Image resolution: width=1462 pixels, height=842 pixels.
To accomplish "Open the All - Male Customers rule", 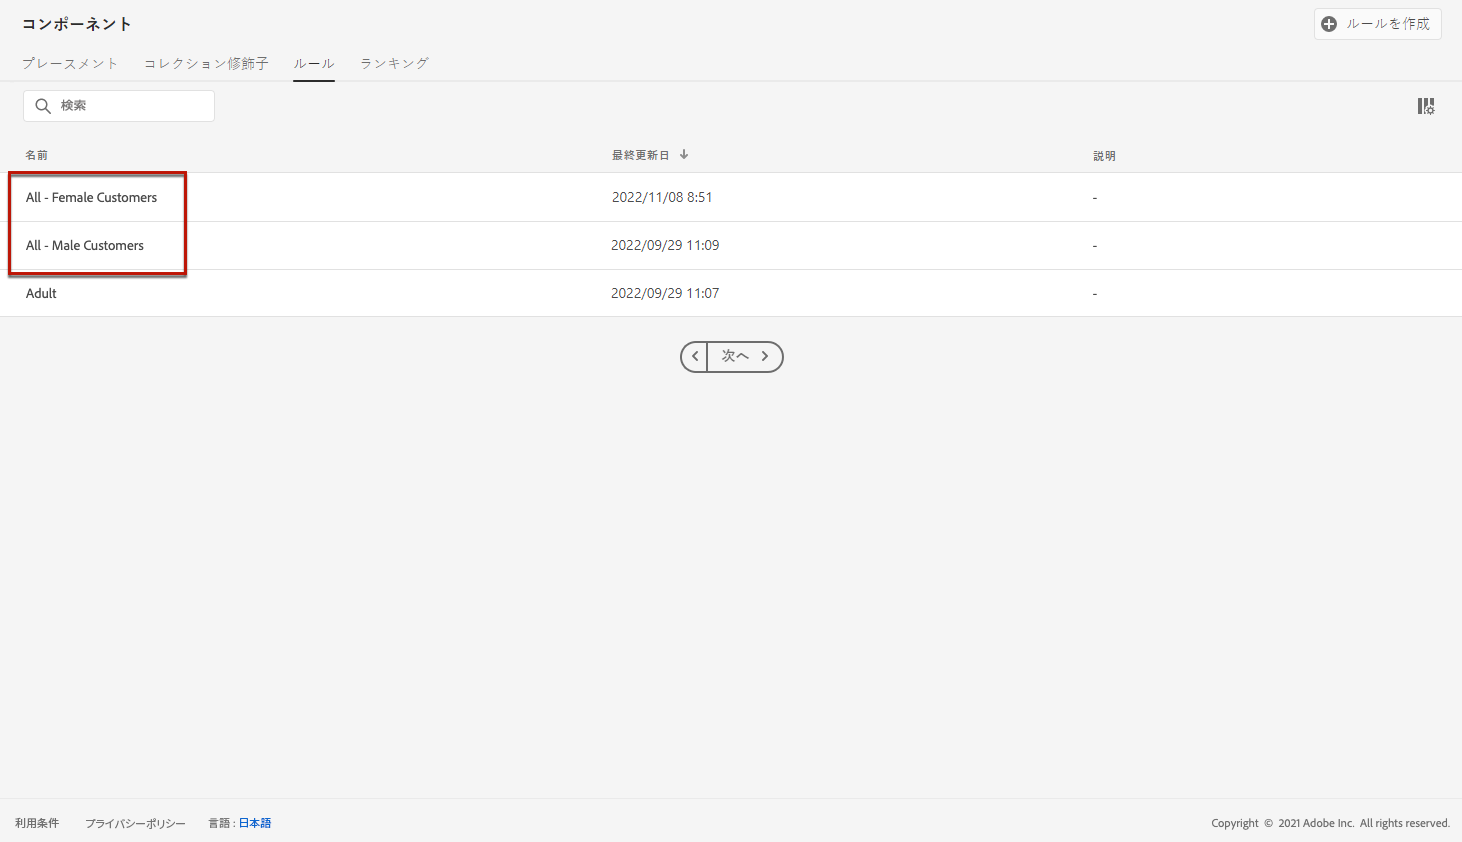I will point(85,245).
